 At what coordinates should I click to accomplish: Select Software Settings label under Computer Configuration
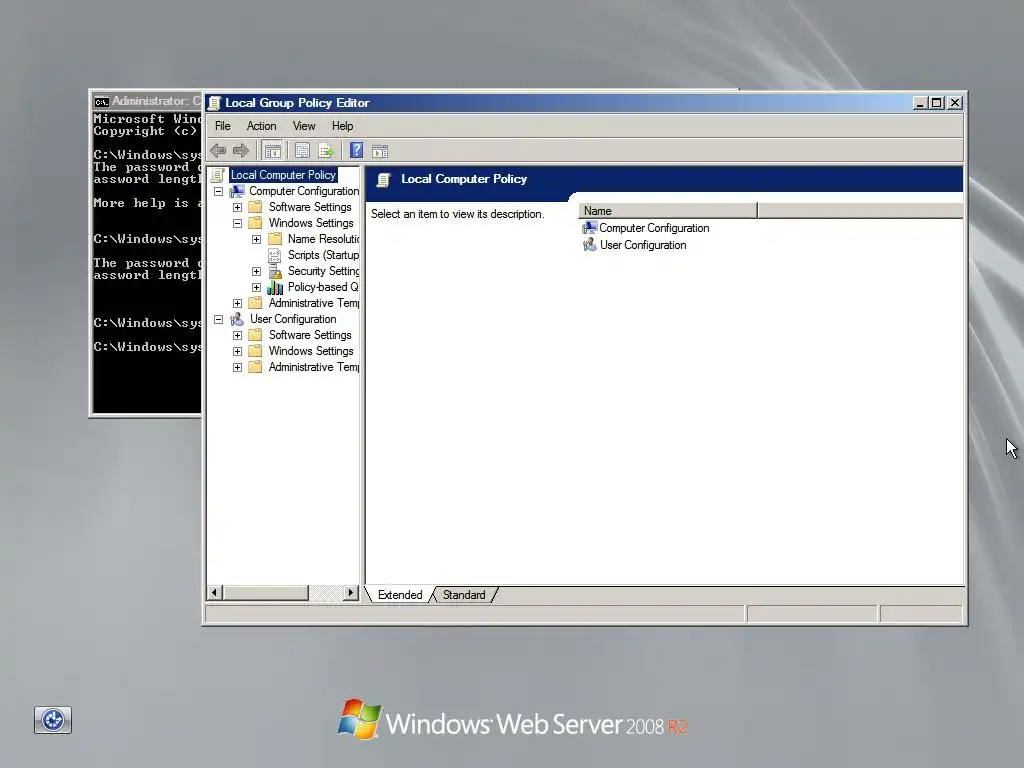click(310, 207)
